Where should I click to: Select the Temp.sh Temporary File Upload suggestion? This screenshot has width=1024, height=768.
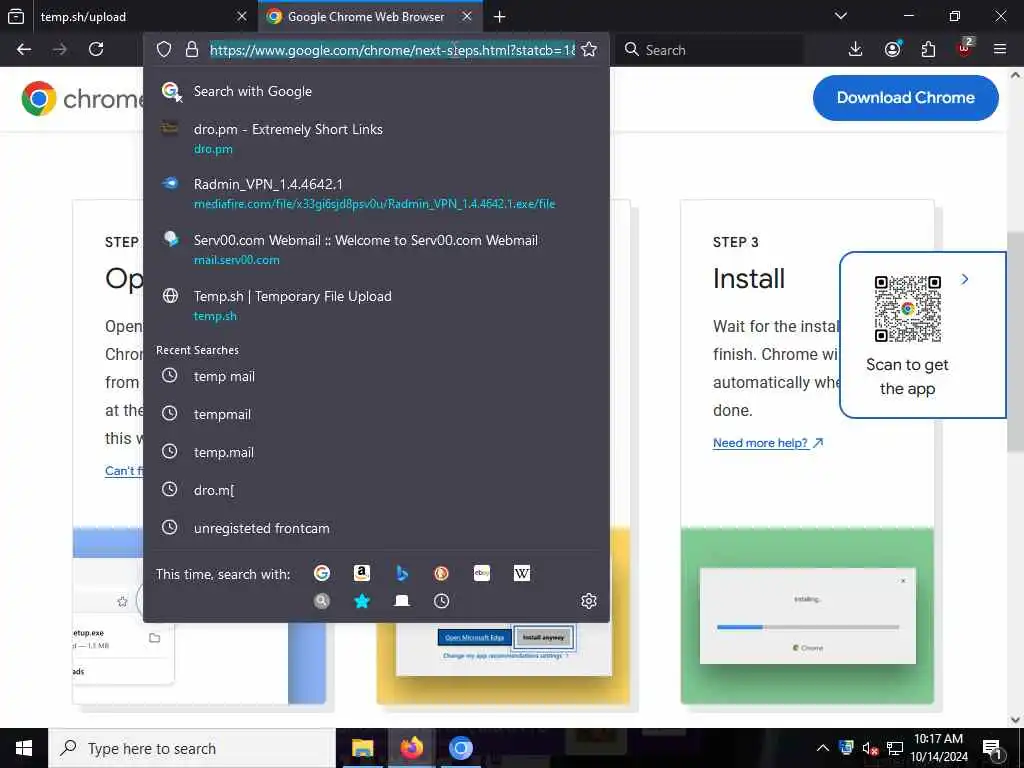click(376, 306)
